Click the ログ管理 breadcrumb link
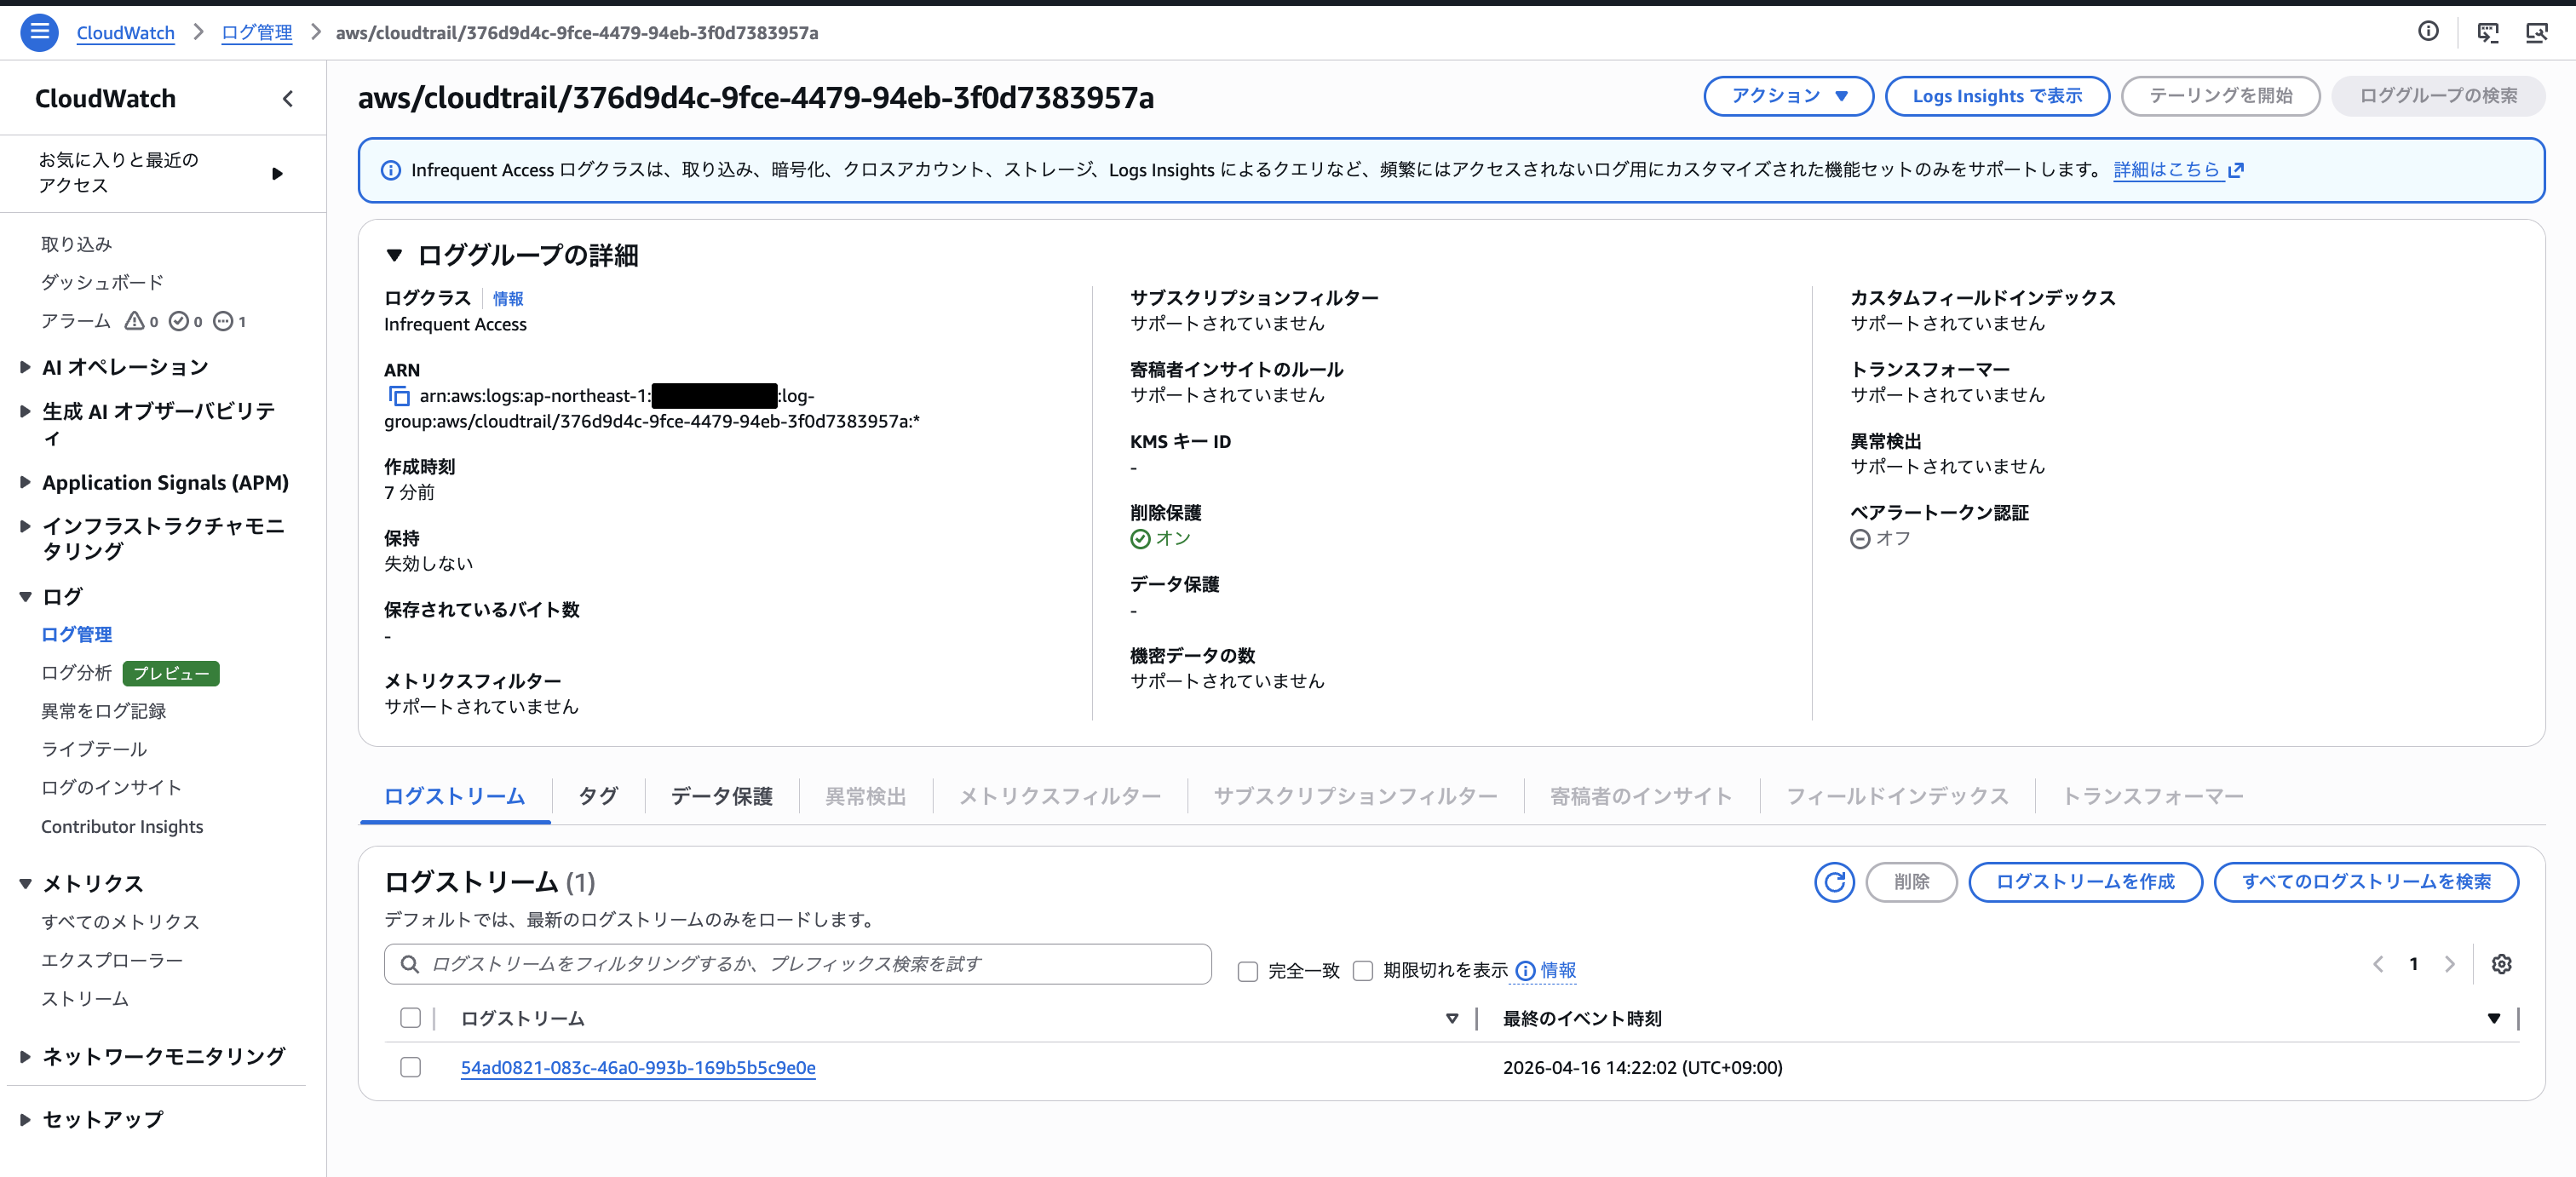The width and height of the screenshot is (2576, 1177). coord(257,33)
